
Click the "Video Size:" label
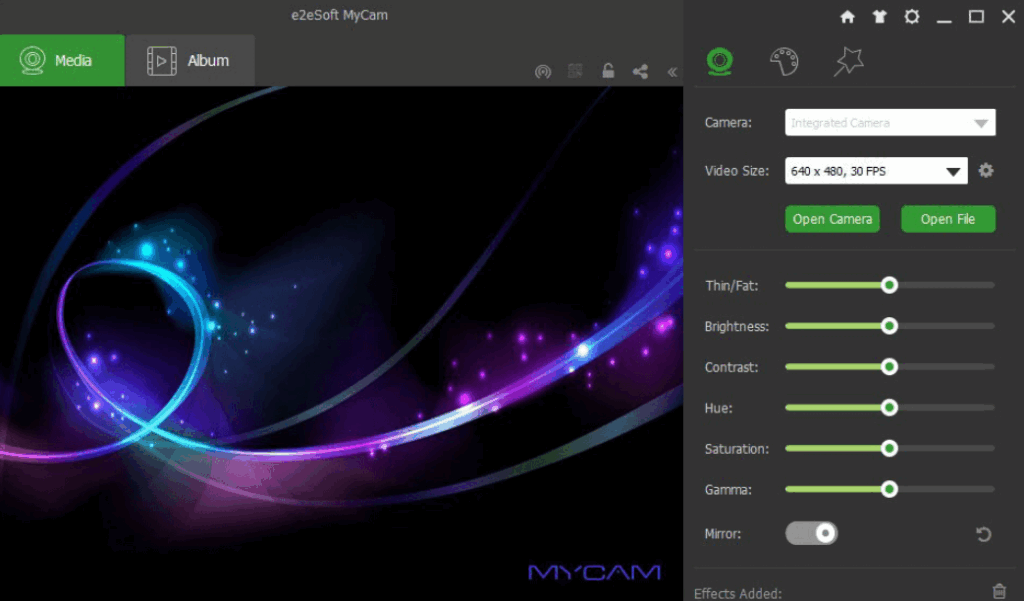tap(737, 171)
